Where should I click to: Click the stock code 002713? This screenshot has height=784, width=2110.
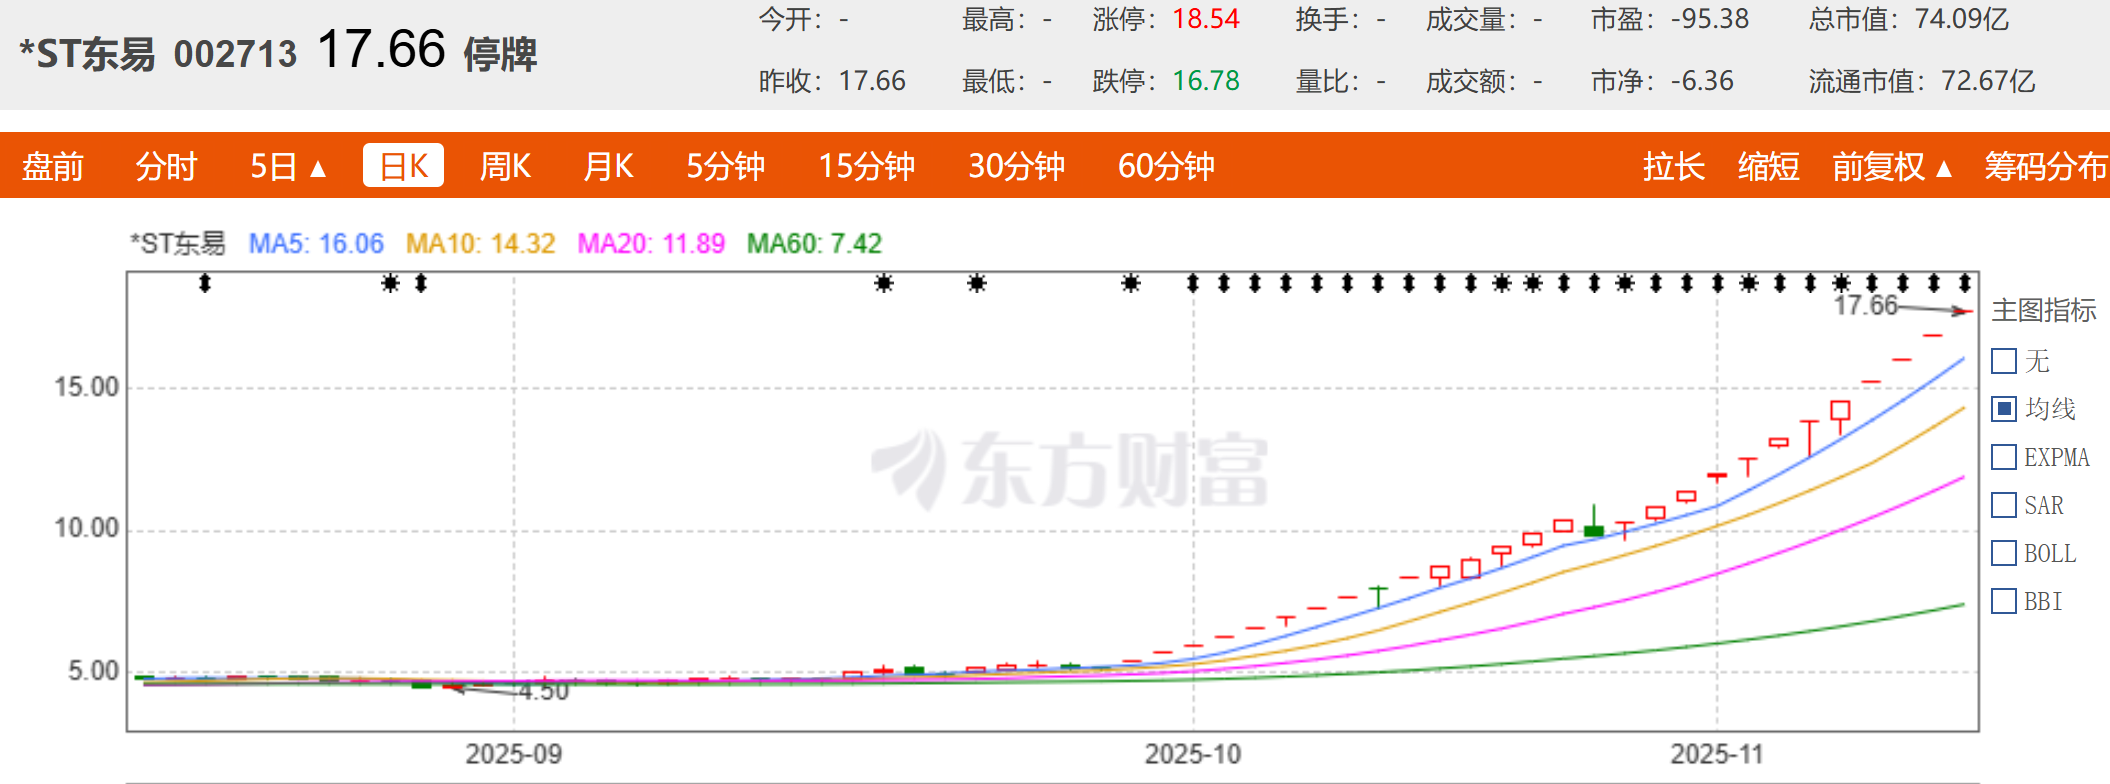point(235,54)
